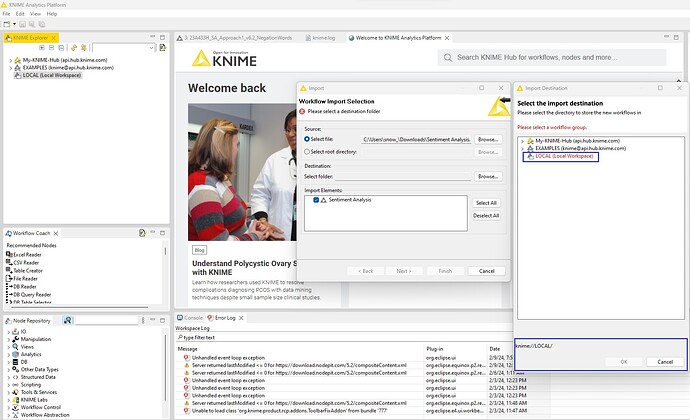Expand Views category in Node Repository
Image resolution: width=690 pixels, height=420 pixels.
9,347
